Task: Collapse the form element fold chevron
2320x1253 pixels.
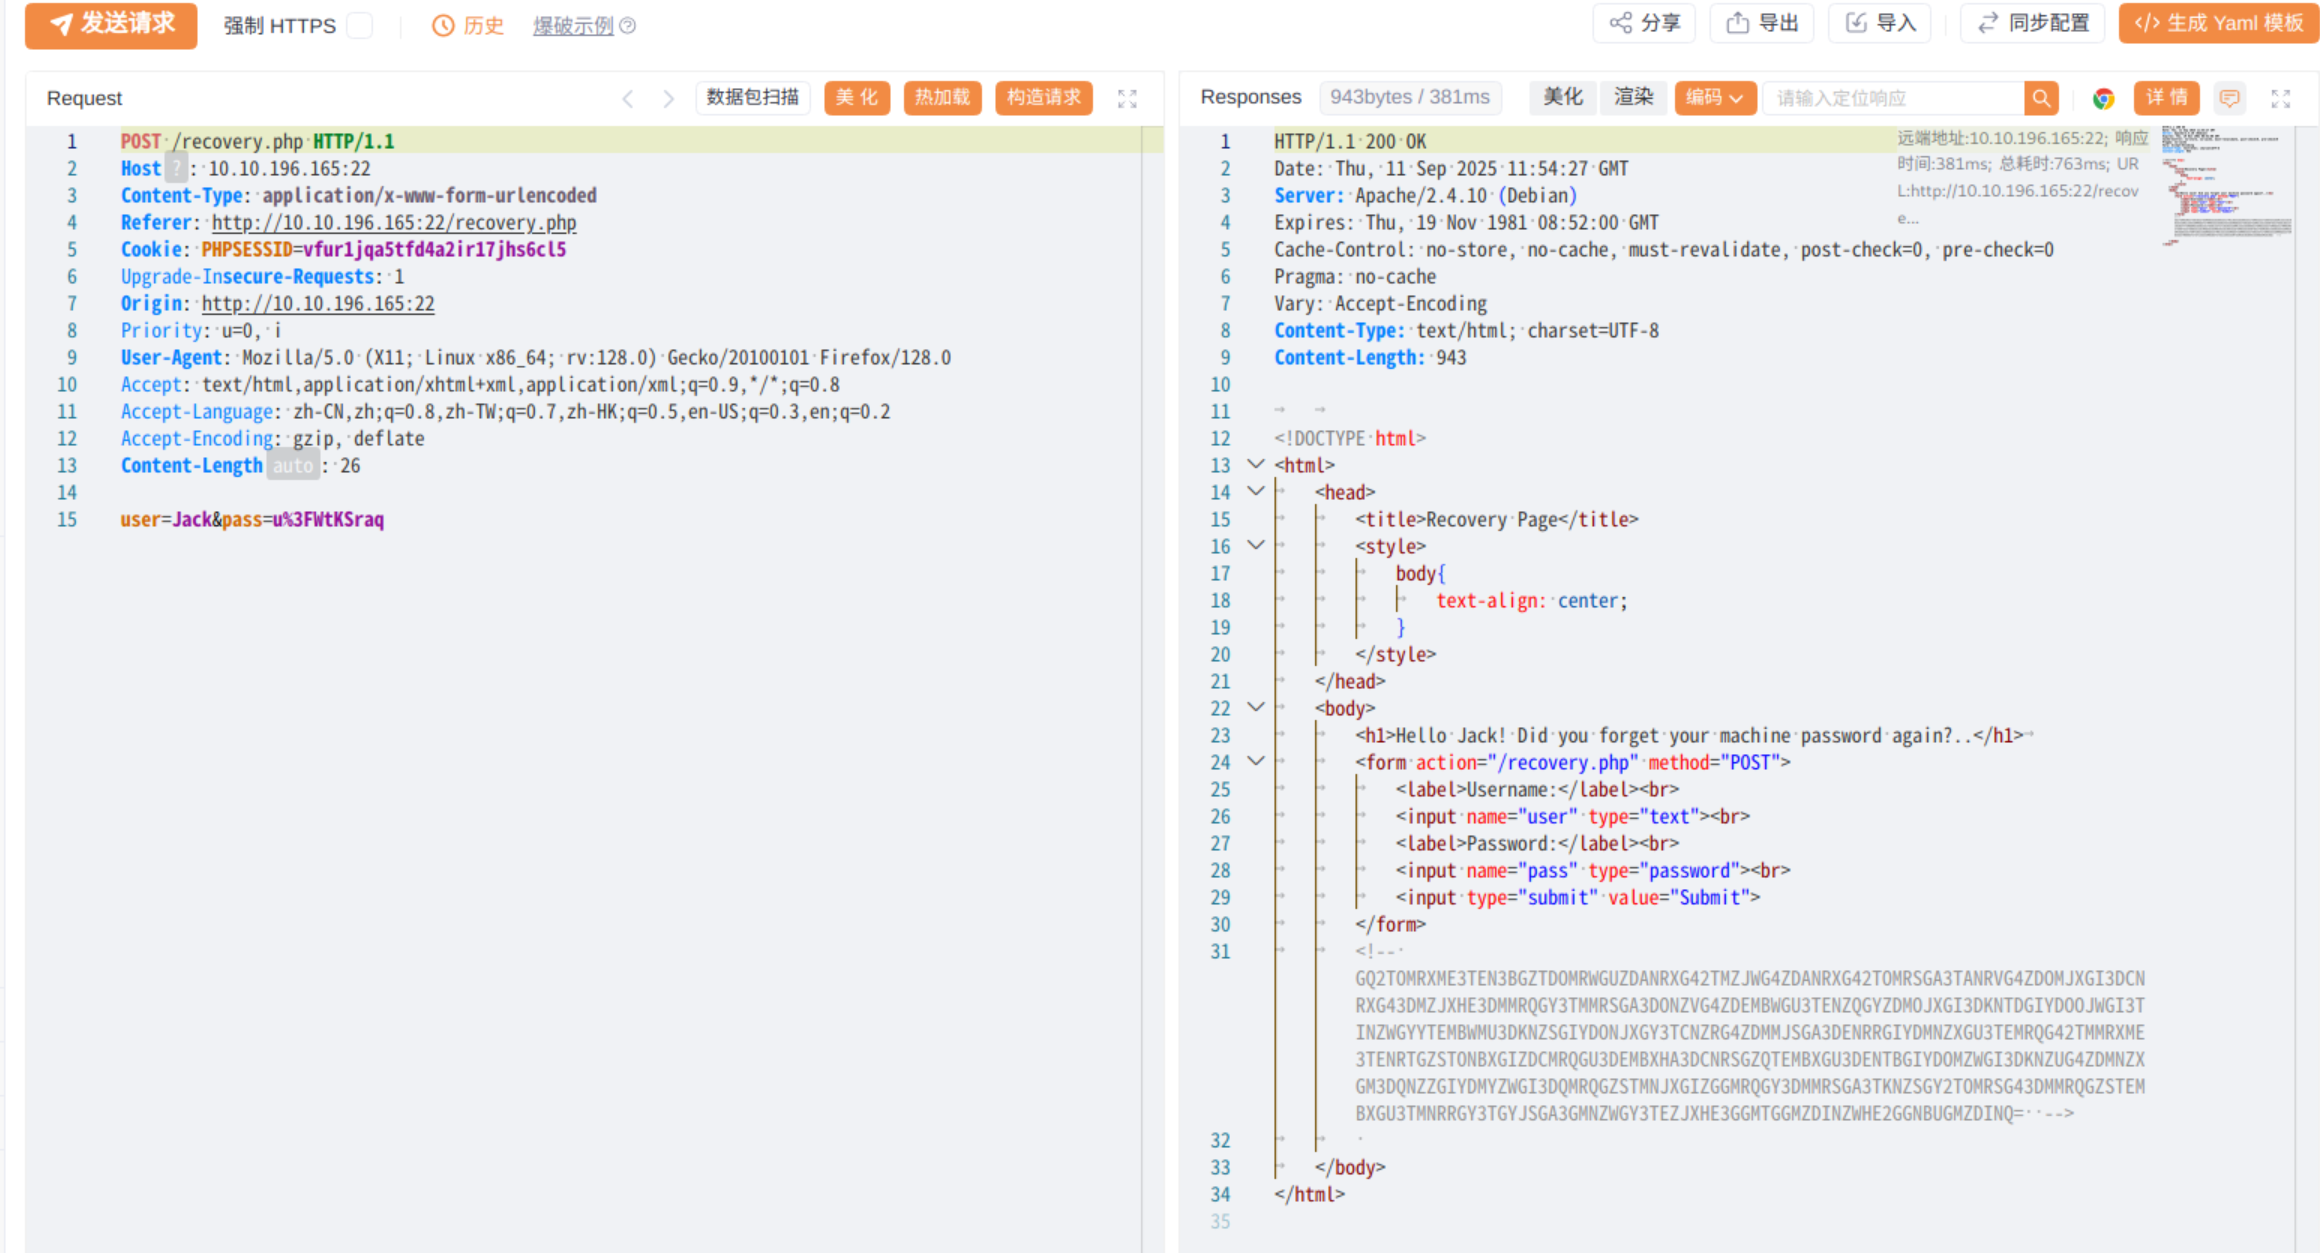Action: (1256, 761)
